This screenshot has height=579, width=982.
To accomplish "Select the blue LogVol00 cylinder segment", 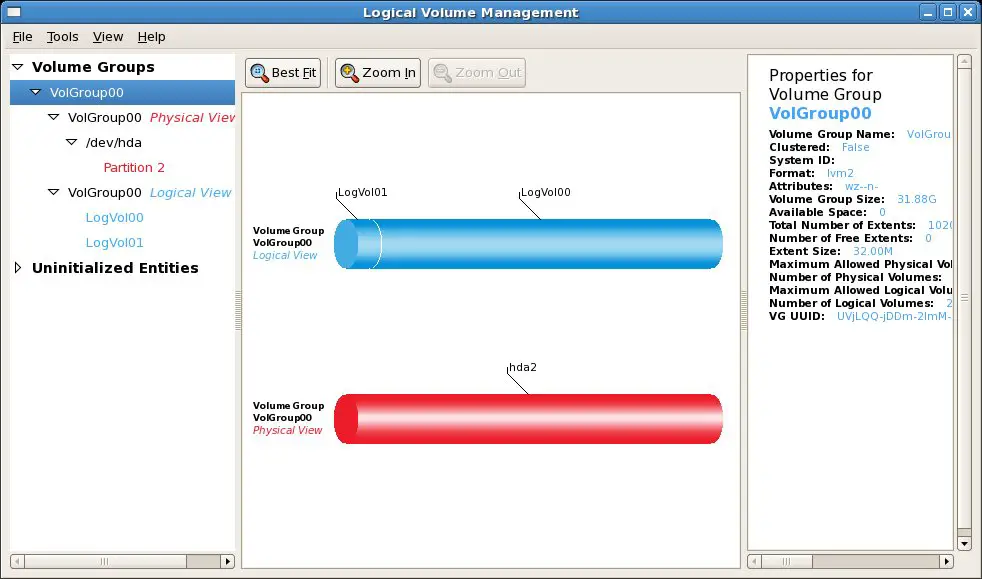I will point(550,244).
